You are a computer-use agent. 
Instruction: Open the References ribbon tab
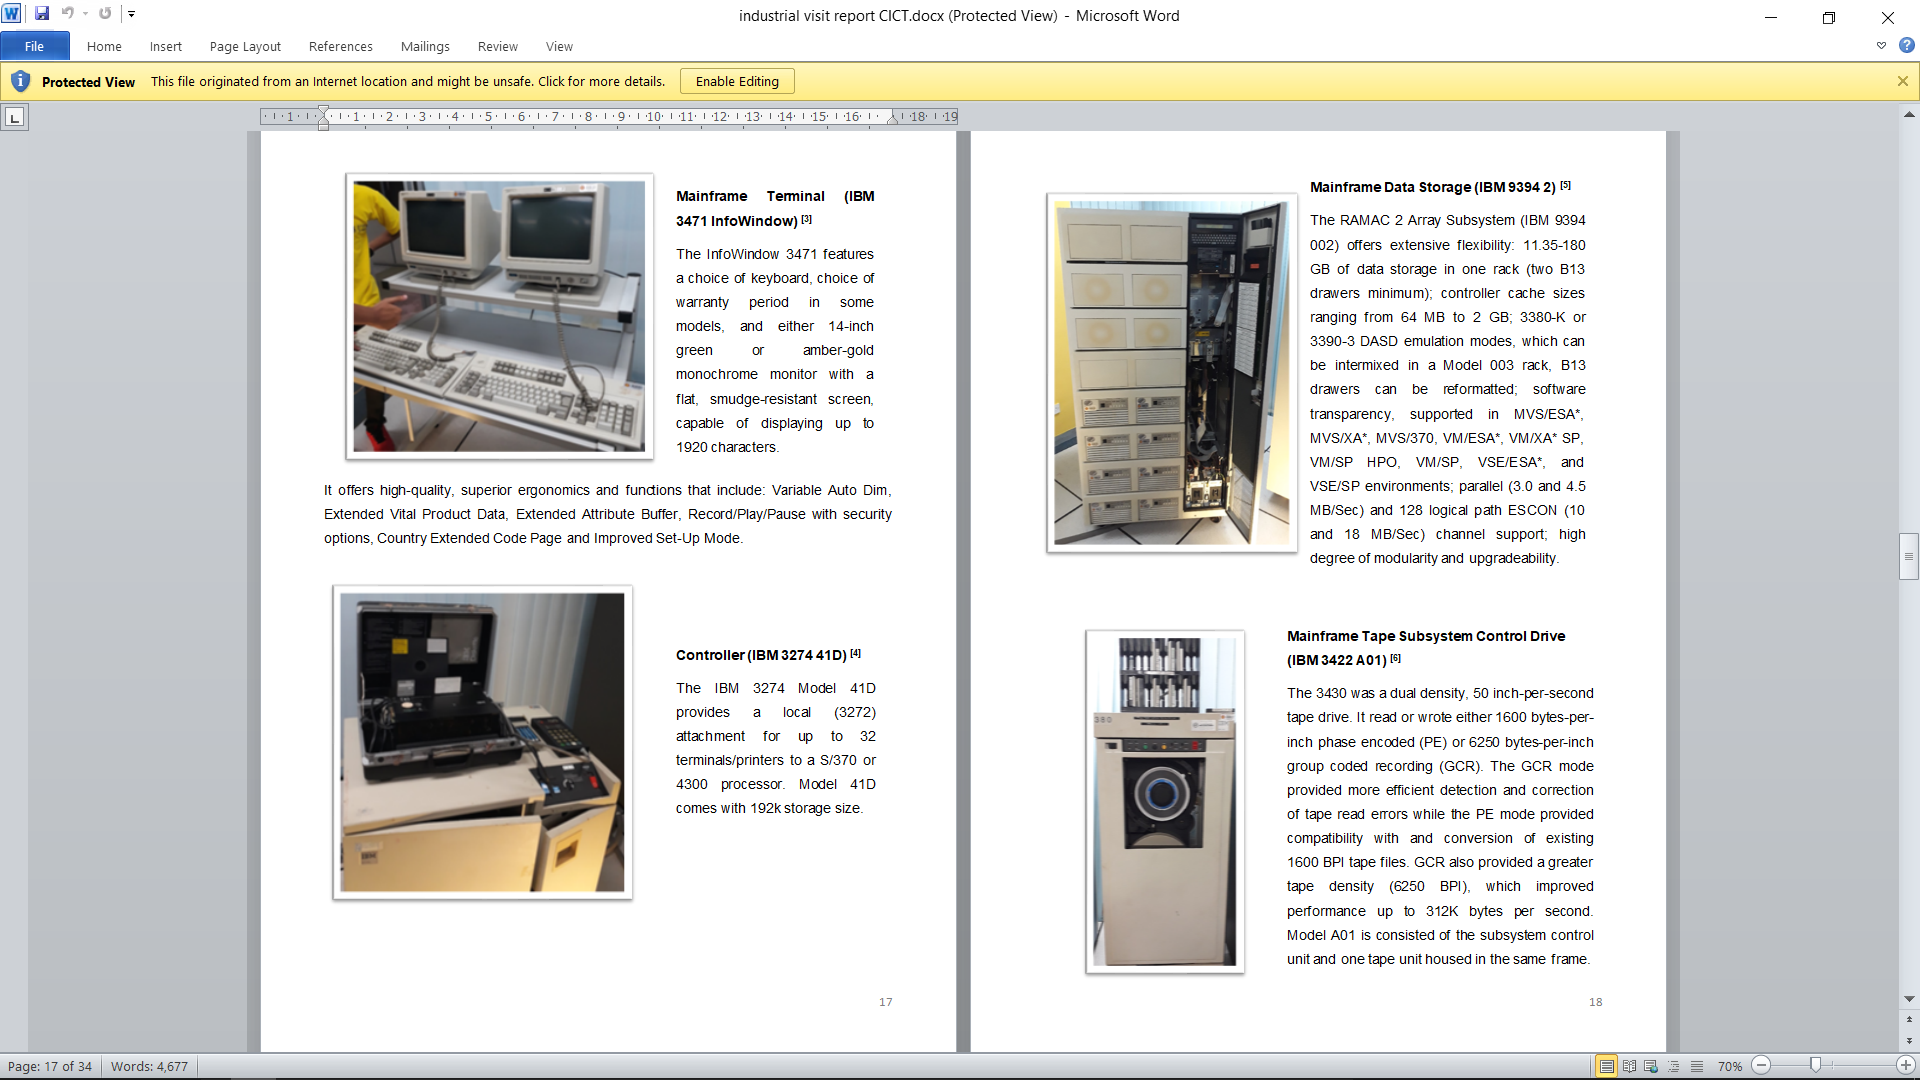[340, 46]
